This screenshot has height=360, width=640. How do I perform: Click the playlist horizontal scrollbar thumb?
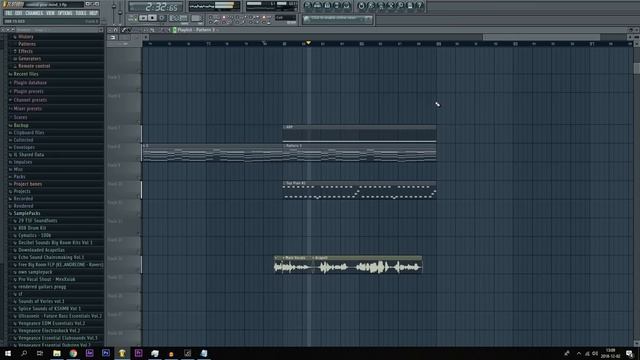pyautogui.click(x=541, y=37)
